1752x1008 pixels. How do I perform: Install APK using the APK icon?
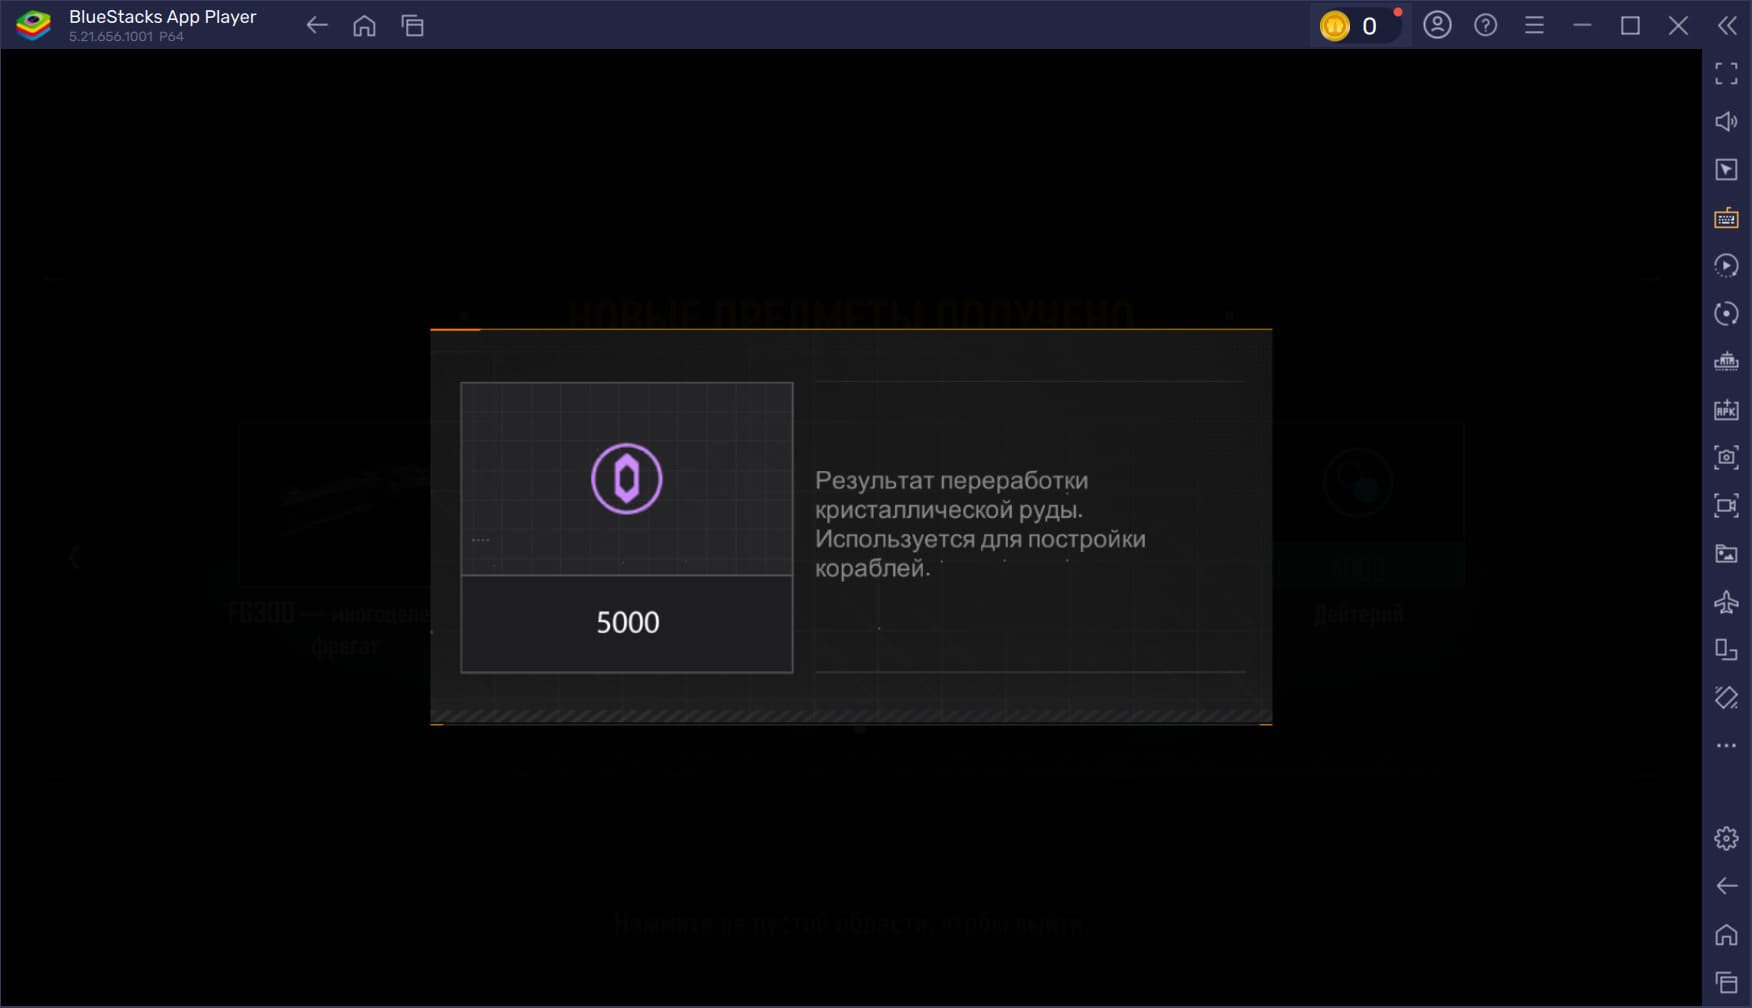(1726, 409)
